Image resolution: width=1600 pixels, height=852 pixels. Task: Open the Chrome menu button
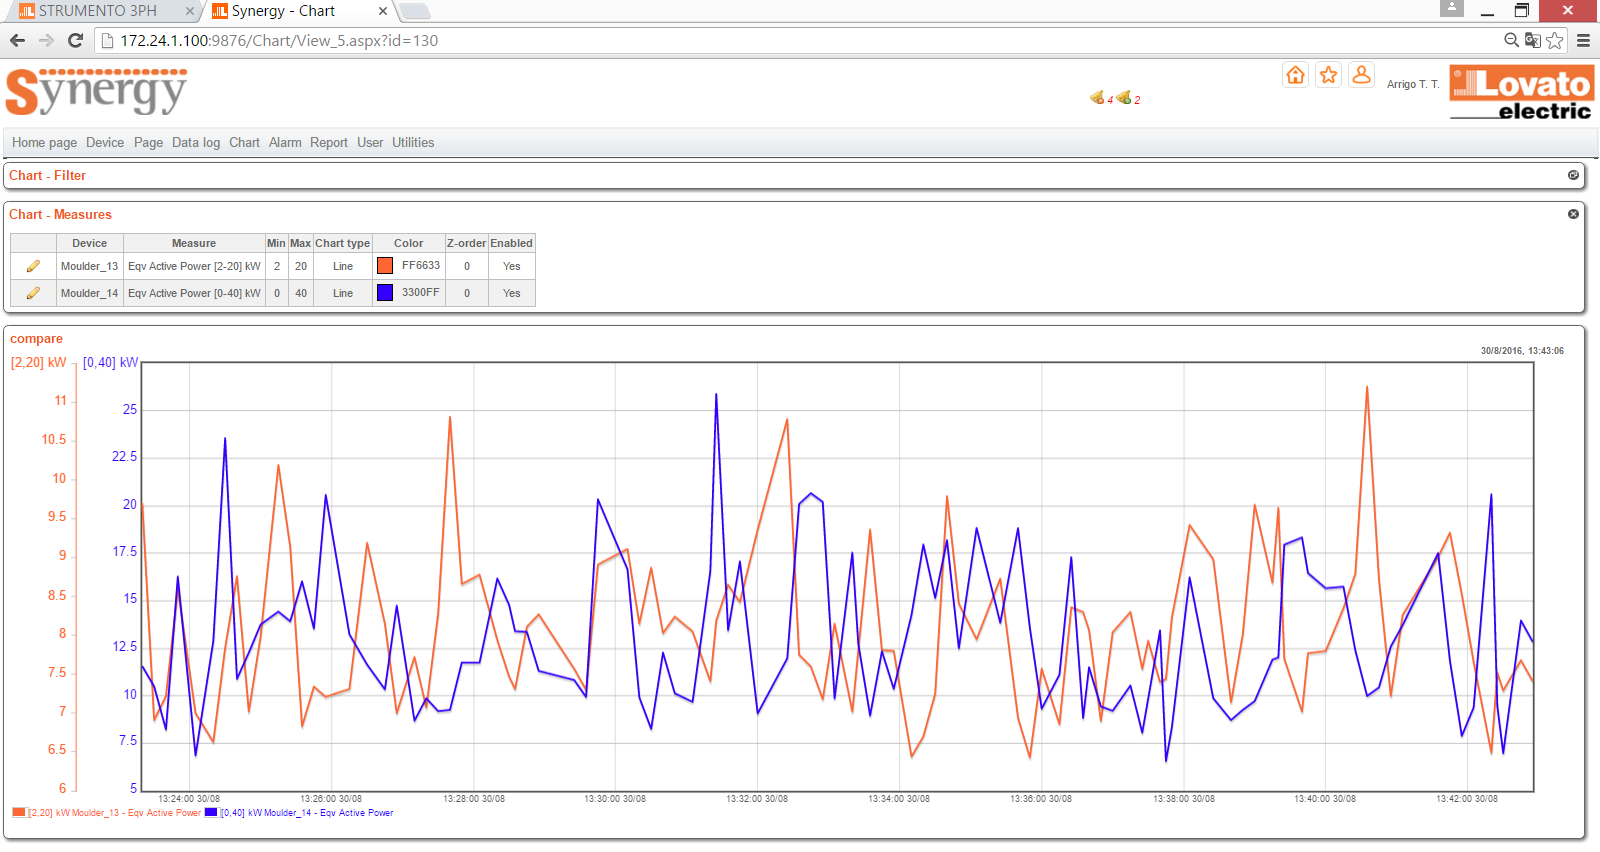coord(1583,40)
